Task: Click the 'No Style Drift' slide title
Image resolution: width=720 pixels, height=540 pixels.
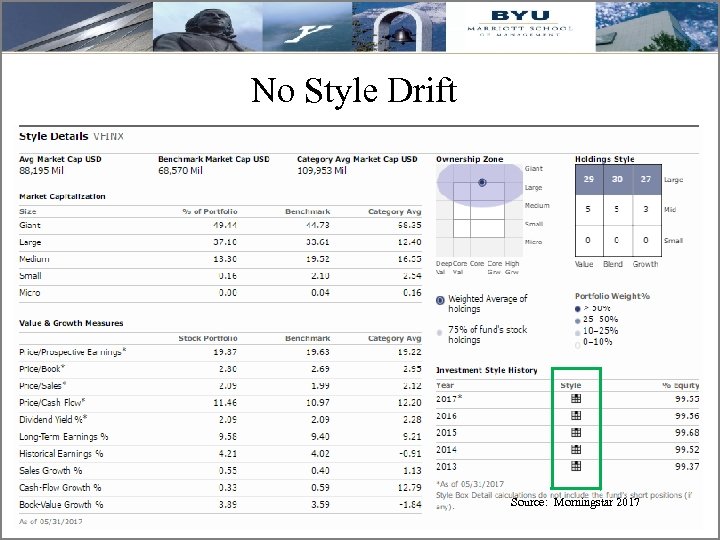Action: 354,90
